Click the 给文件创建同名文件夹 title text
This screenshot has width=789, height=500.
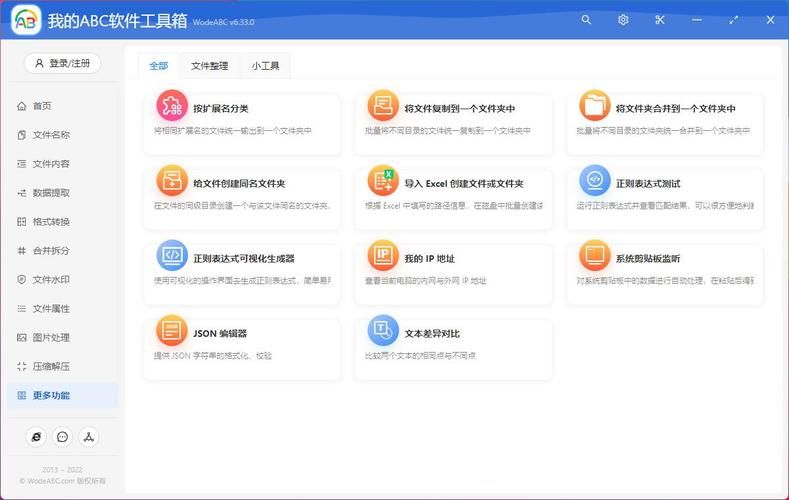[x=239, y=183]
